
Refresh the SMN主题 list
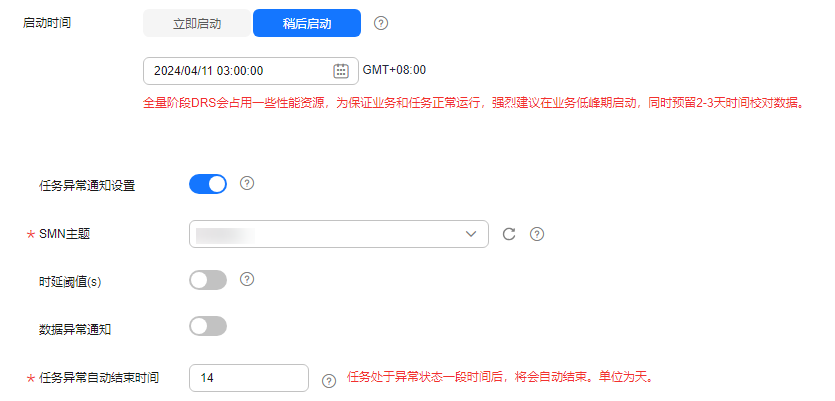click(x=509, y=234)
